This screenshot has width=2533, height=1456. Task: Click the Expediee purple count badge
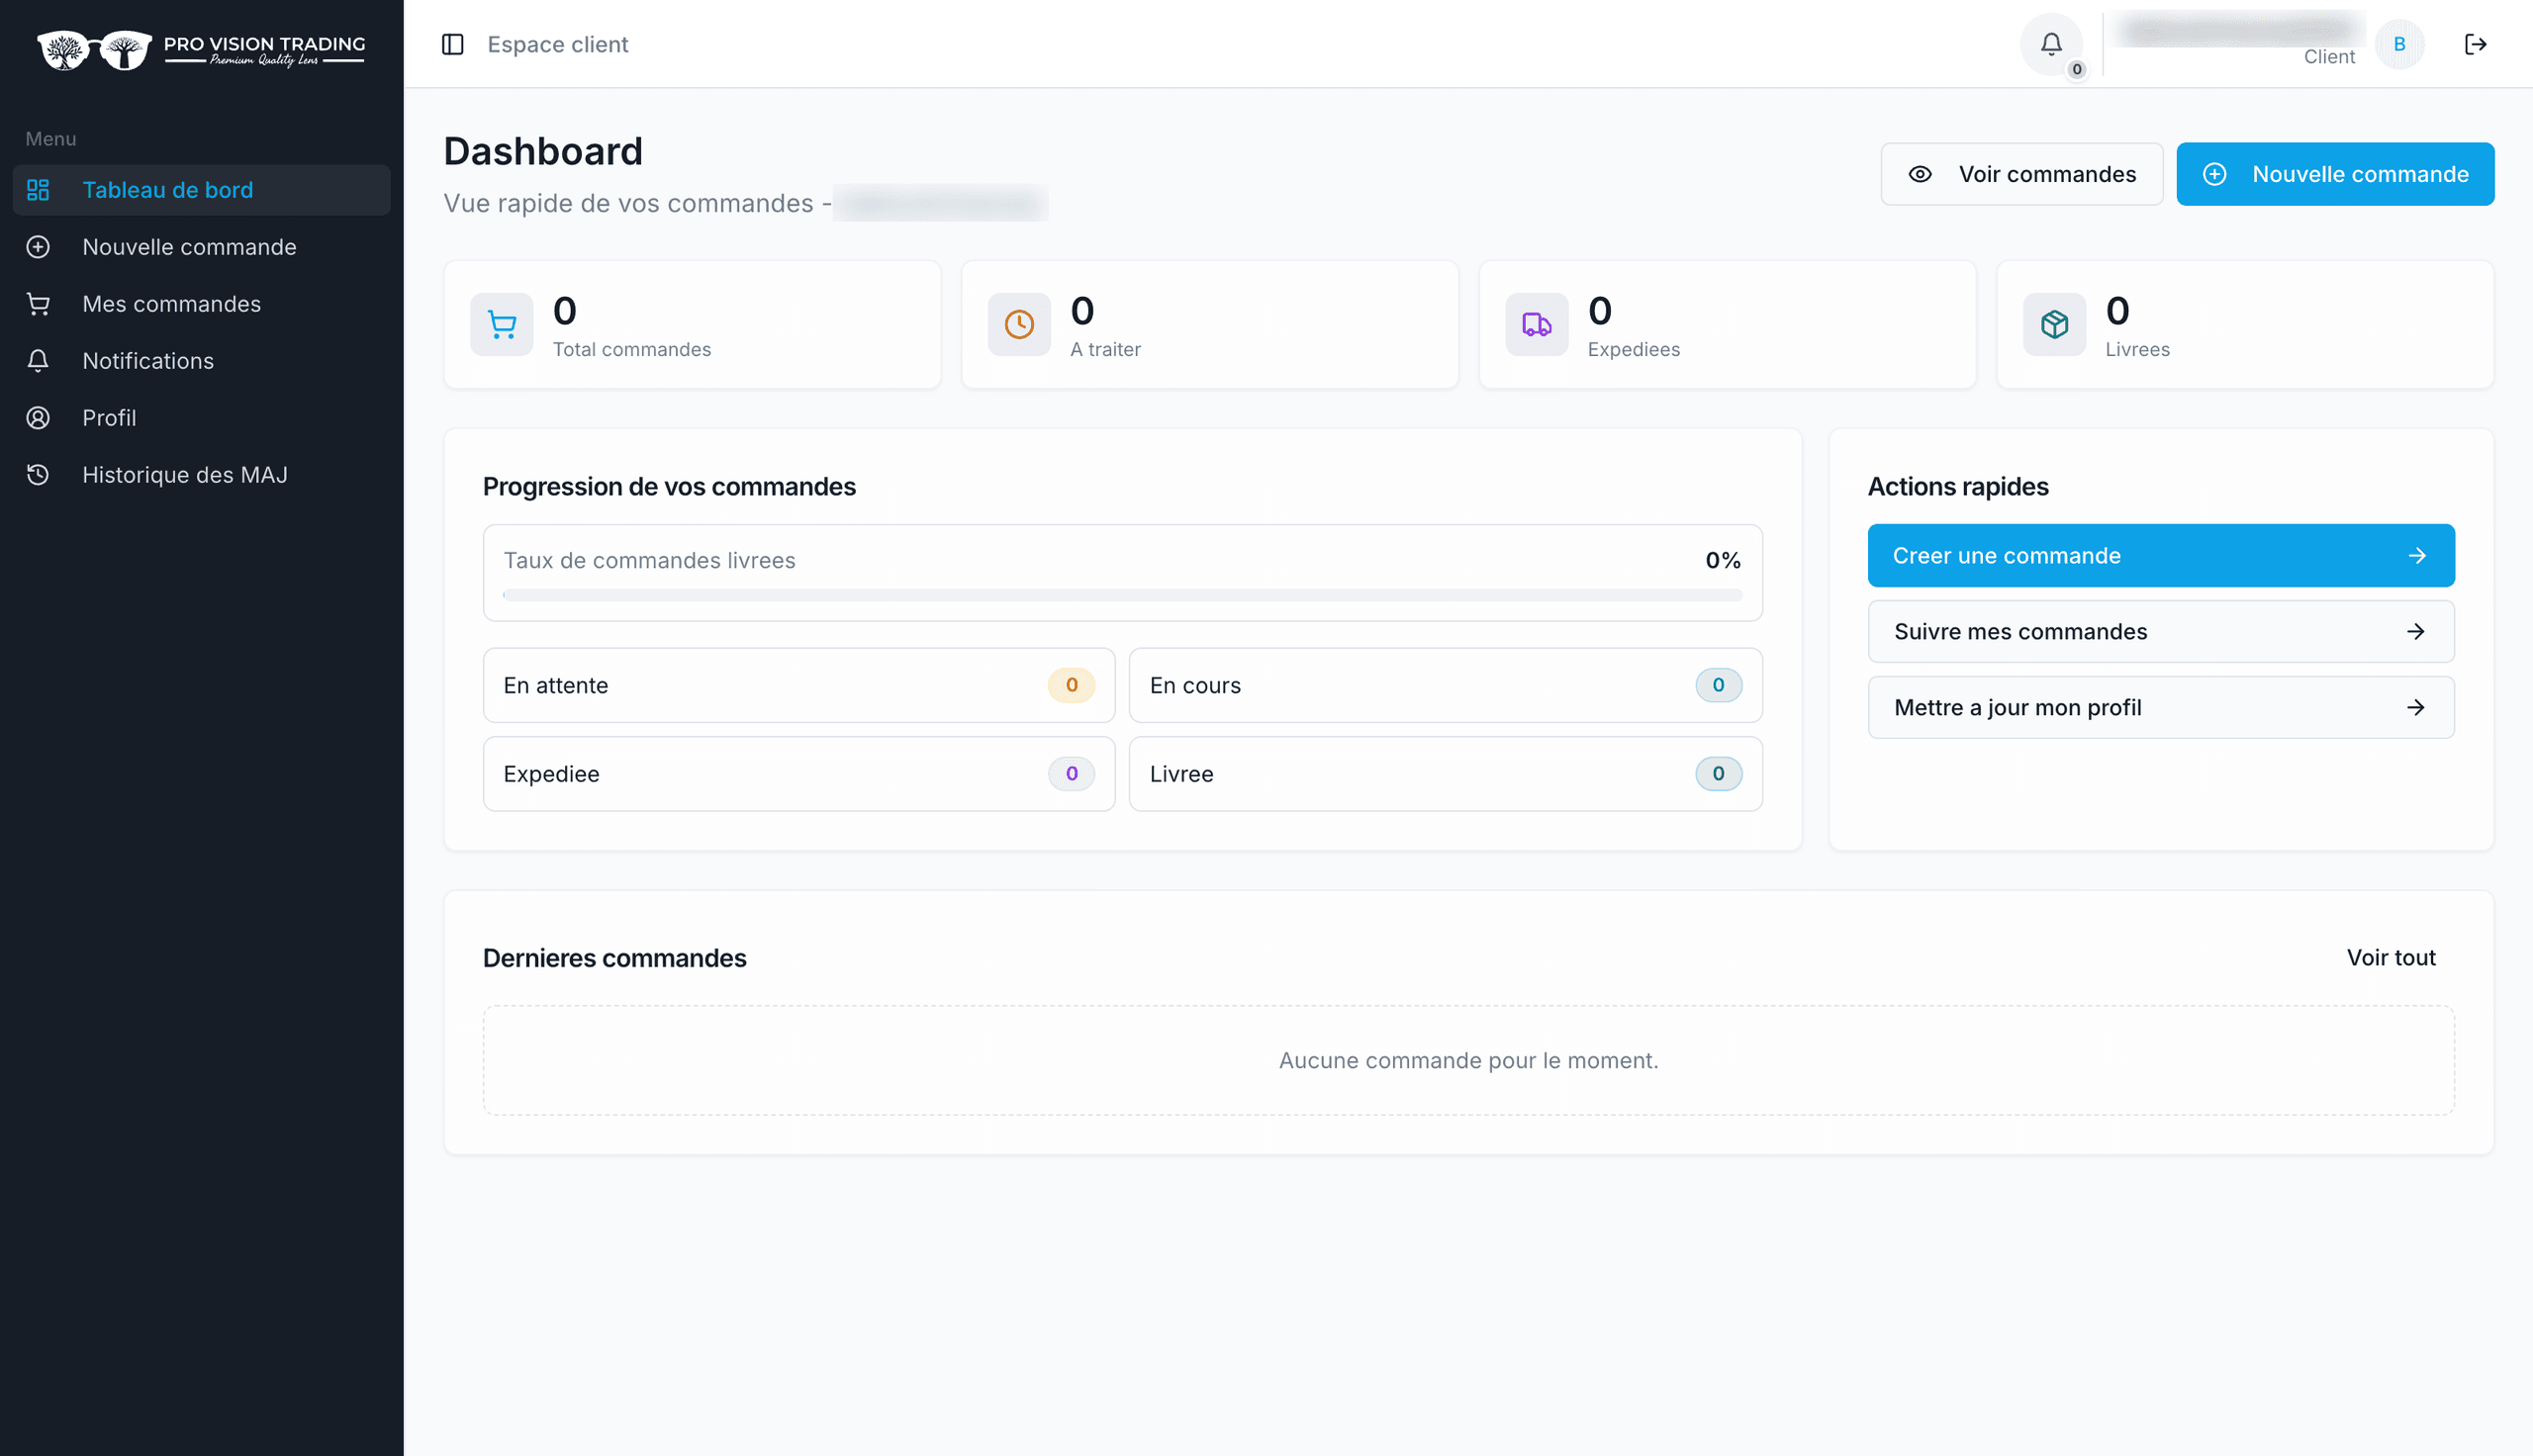1071,774
